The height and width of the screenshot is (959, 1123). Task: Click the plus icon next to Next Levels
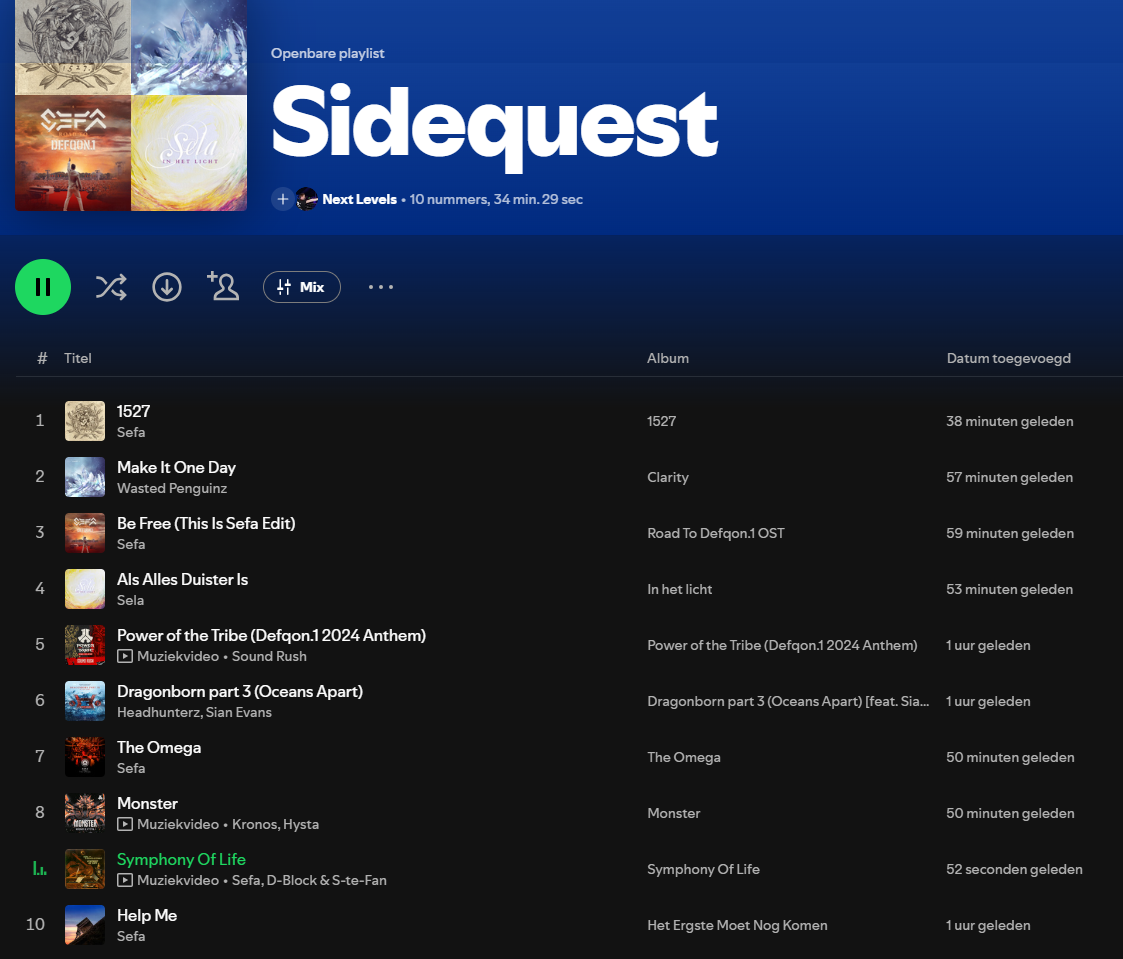(x=283, y=199)
